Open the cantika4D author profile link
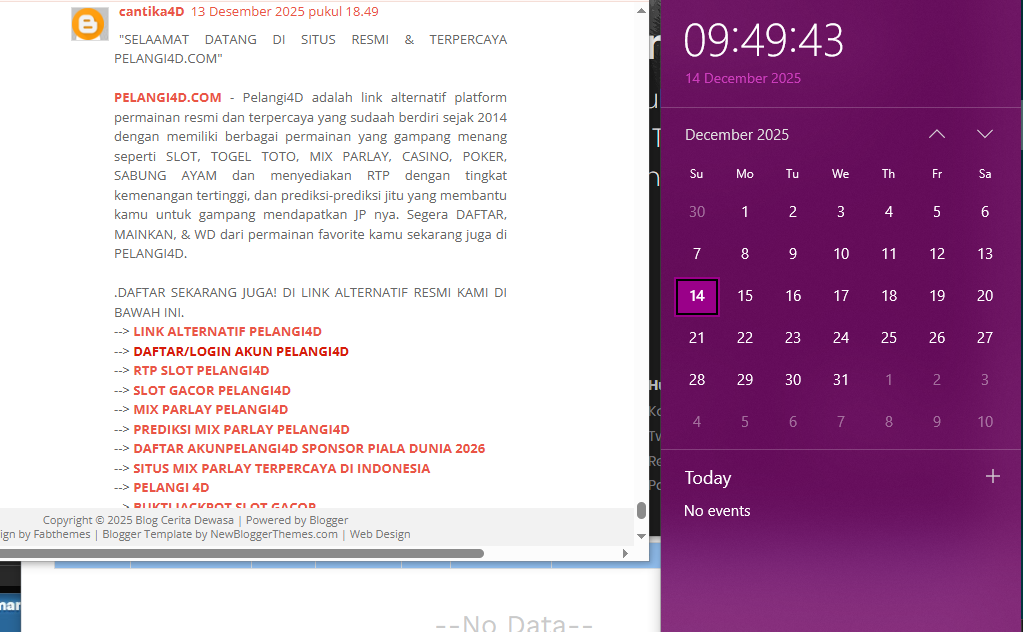Viewport: 1023px width, 632px height. point(151,12)
